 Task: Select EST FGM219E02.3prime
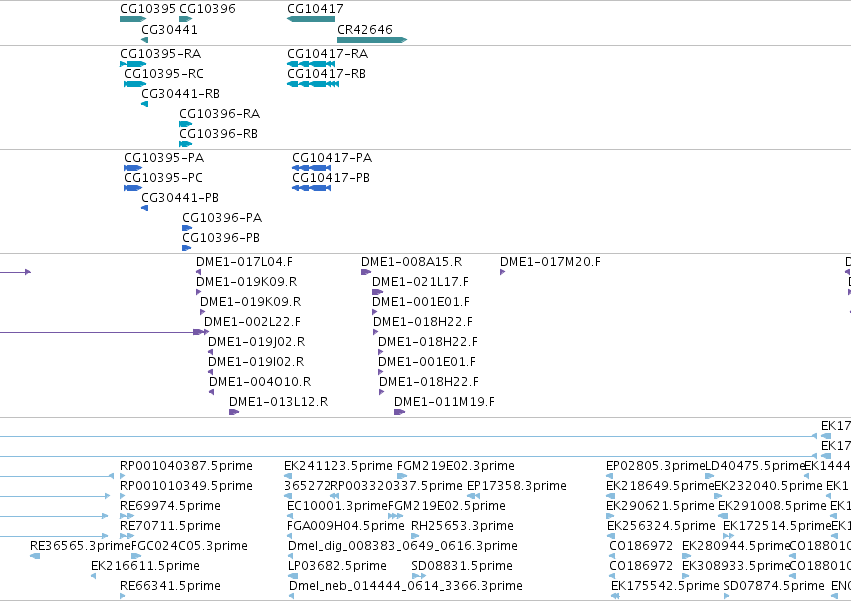[402, 476]
